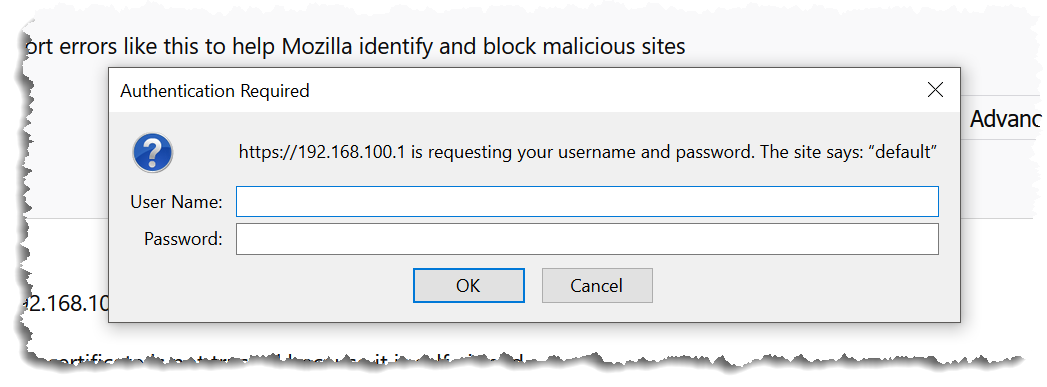
Task: Select the Password label
Action: (x=183, y=239)
